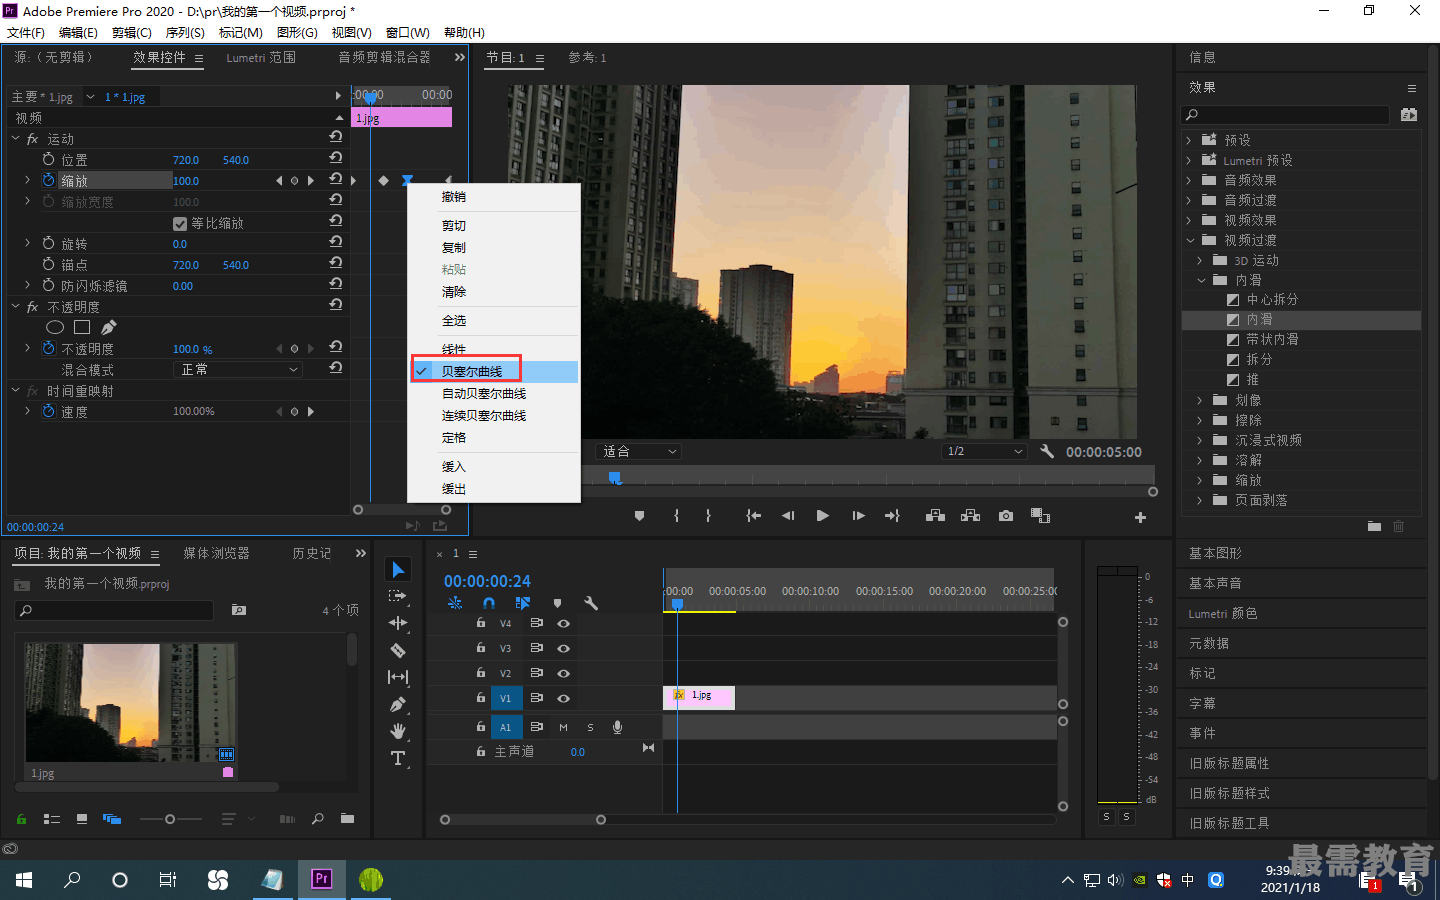Select the Type tool
Screen dimensions: 1440x900
(x=398, y=758)
